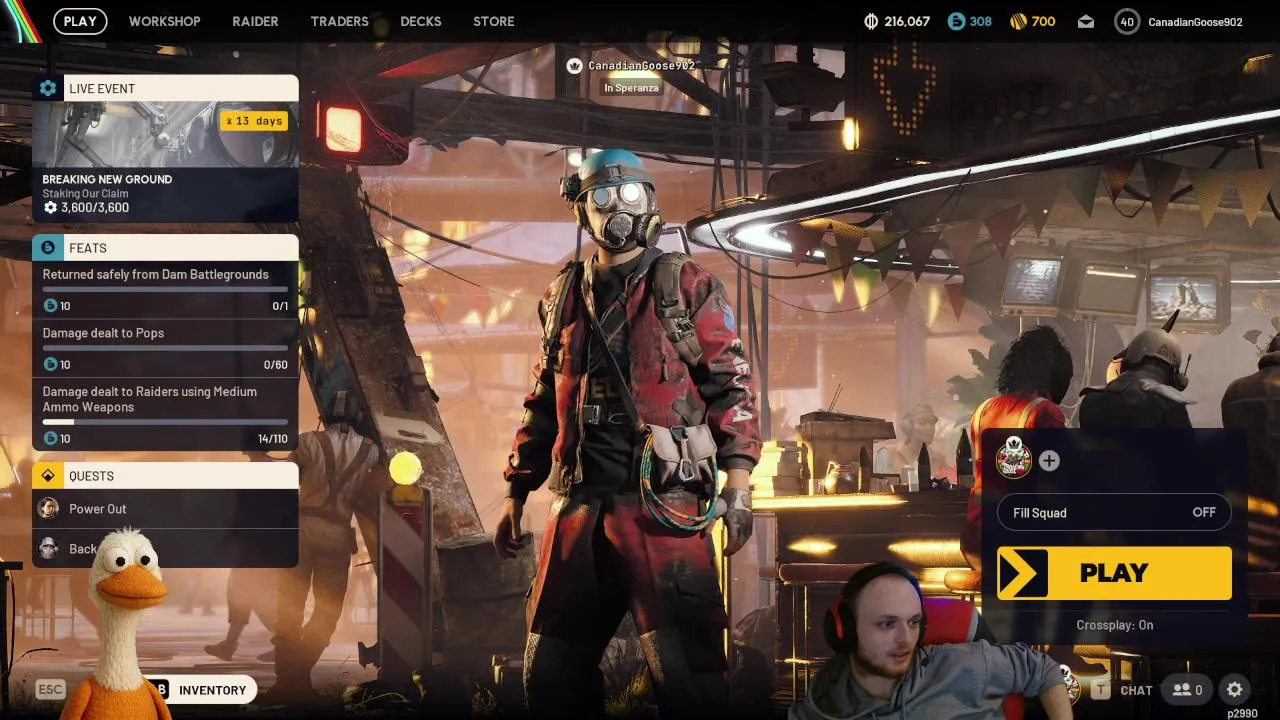Viewport: 1280px width, 720px height.
Task: Open CanadianGoose902 profile name in top bar
Action: 1195,22
